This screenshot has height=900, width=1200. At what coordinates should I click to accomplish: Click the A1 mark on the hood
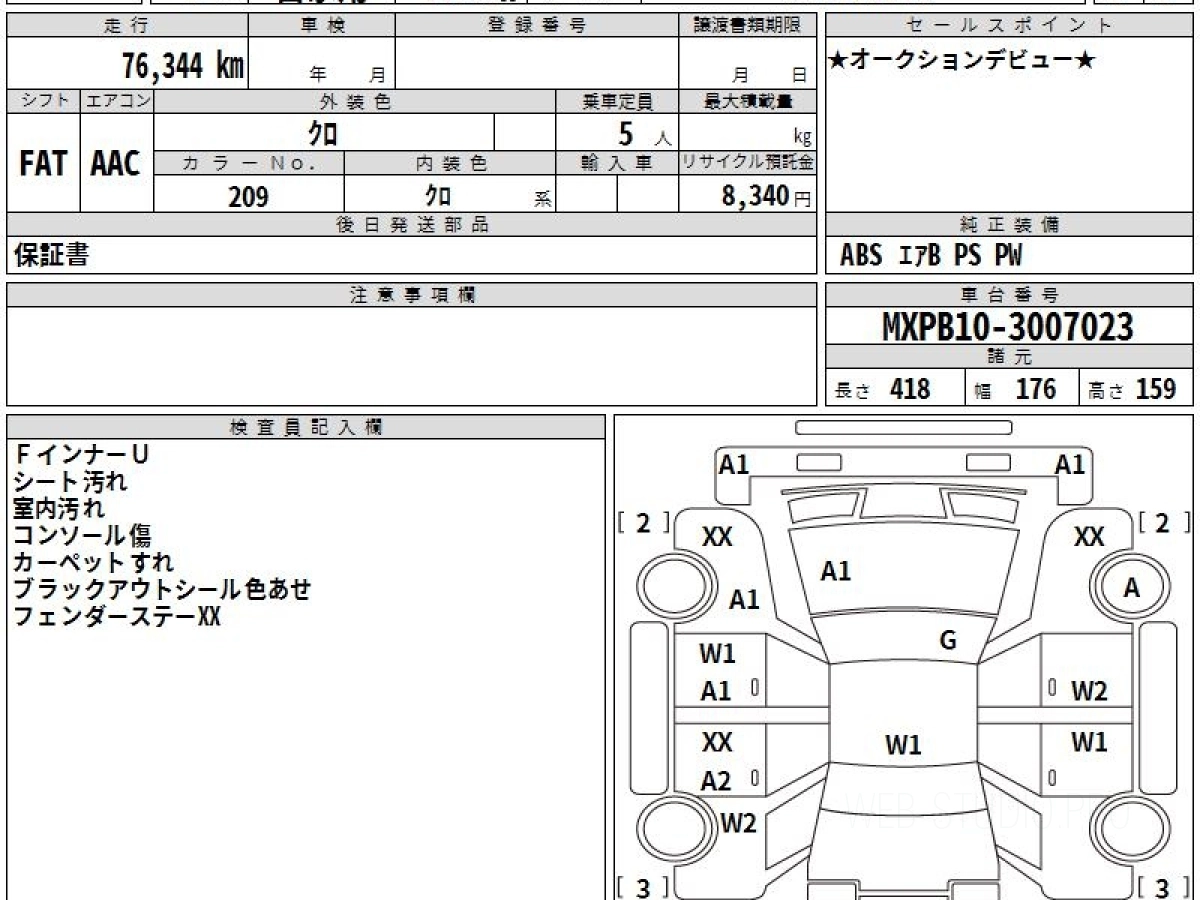point(835,571)
